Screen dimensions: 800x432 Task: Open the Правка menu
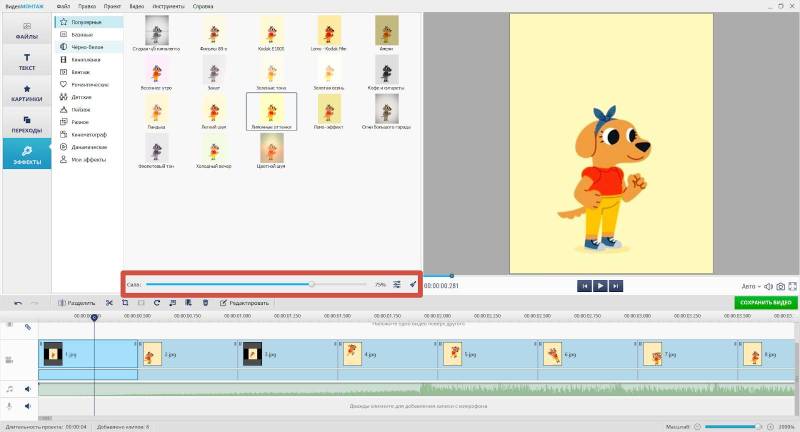[87, 7]
